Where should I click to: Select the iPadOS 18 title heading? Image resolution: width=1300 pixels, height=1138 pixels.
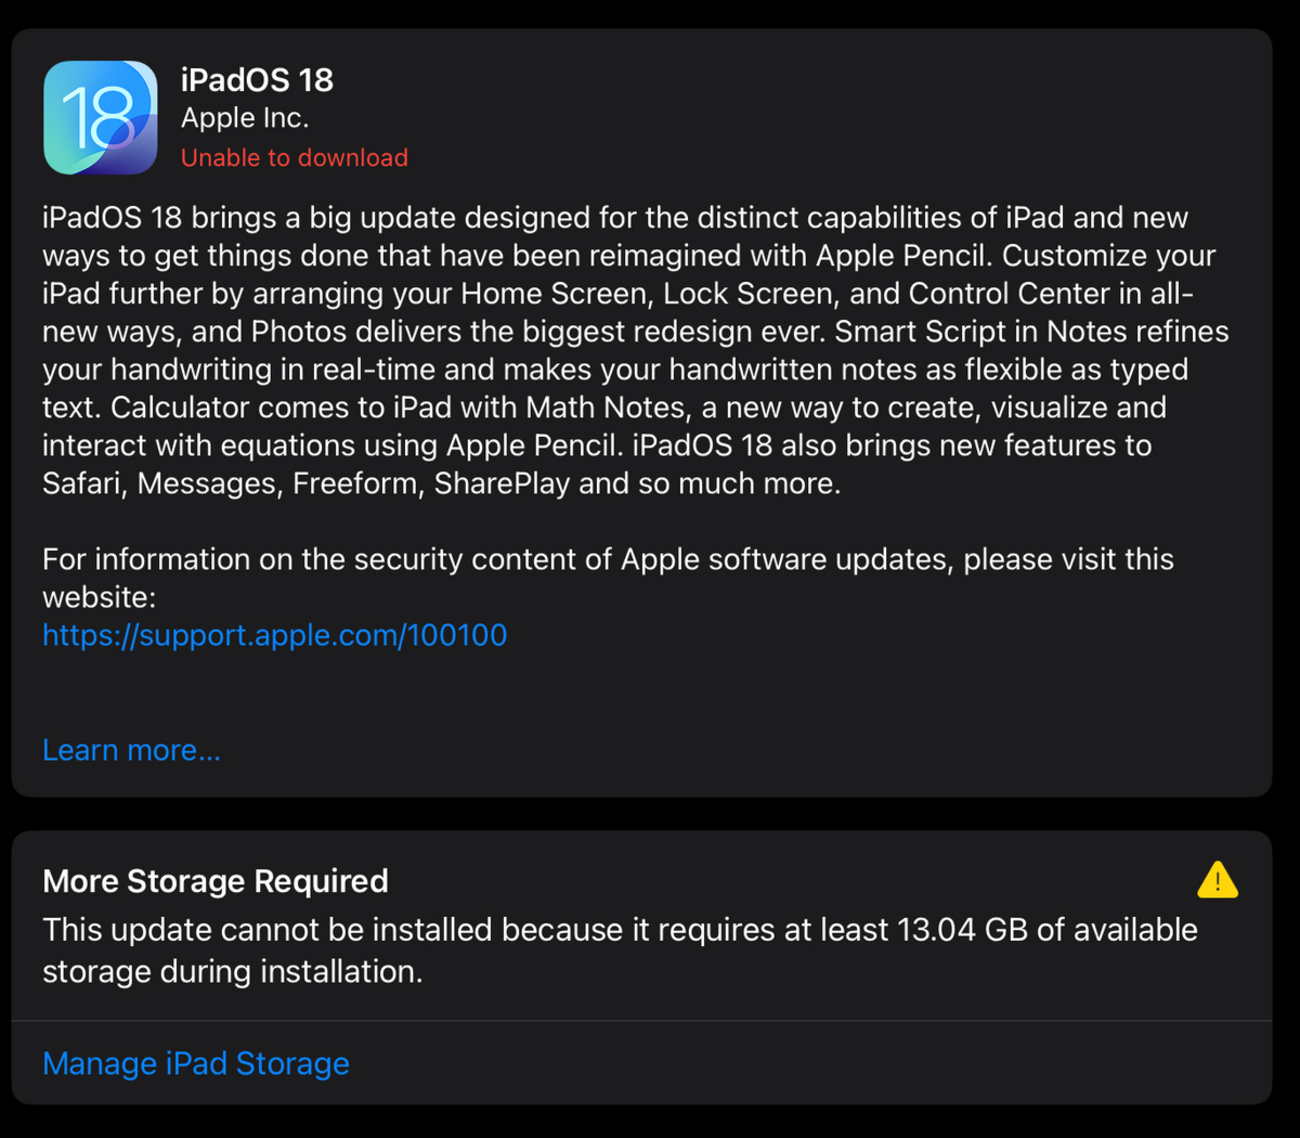(257, 80)
